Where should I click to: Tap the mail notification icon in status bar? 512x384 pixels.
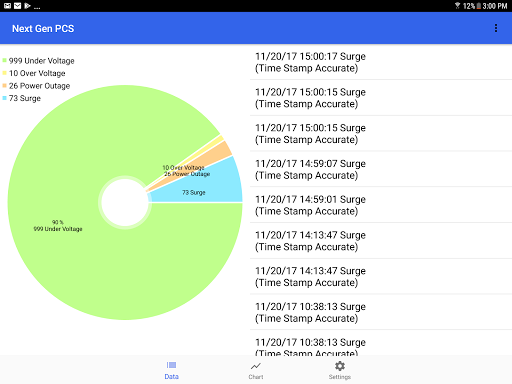[18, 6]
